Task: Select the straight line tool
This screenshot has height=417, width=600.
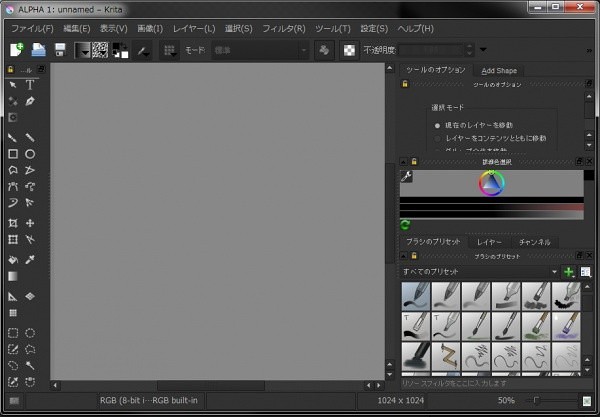Action: 30,137
